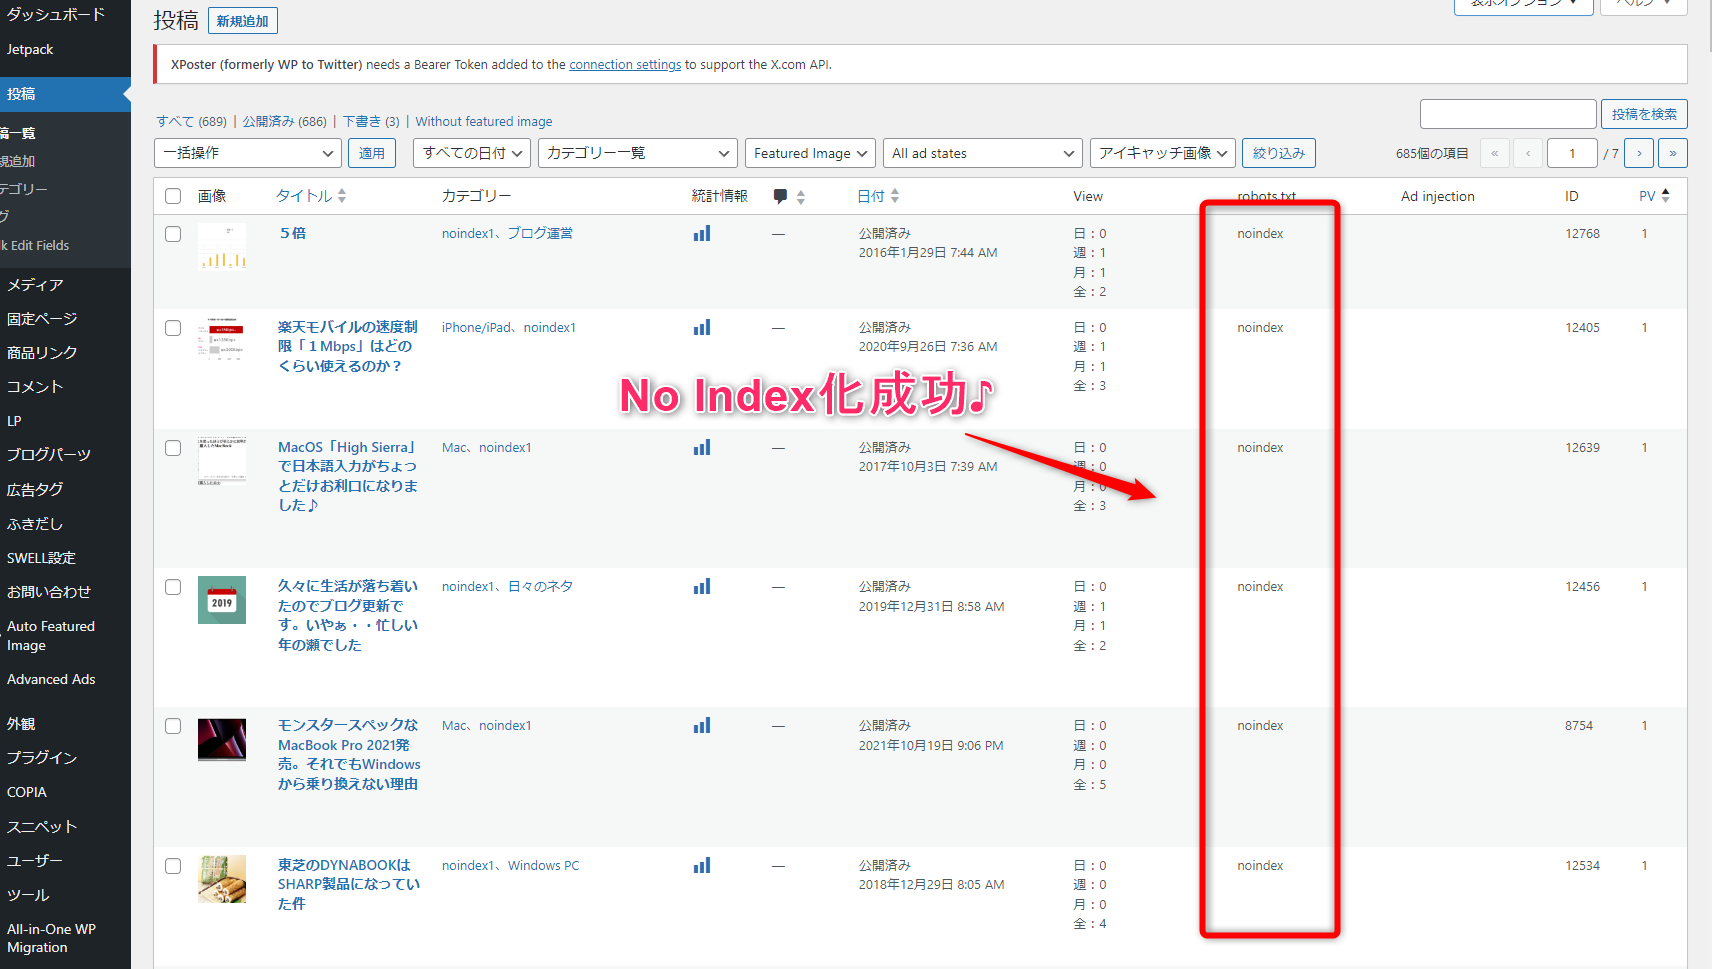Open stats icon for MacOS High Sierra post
Viewport: 1712px width, 969px height.
(x=702, y=448)
